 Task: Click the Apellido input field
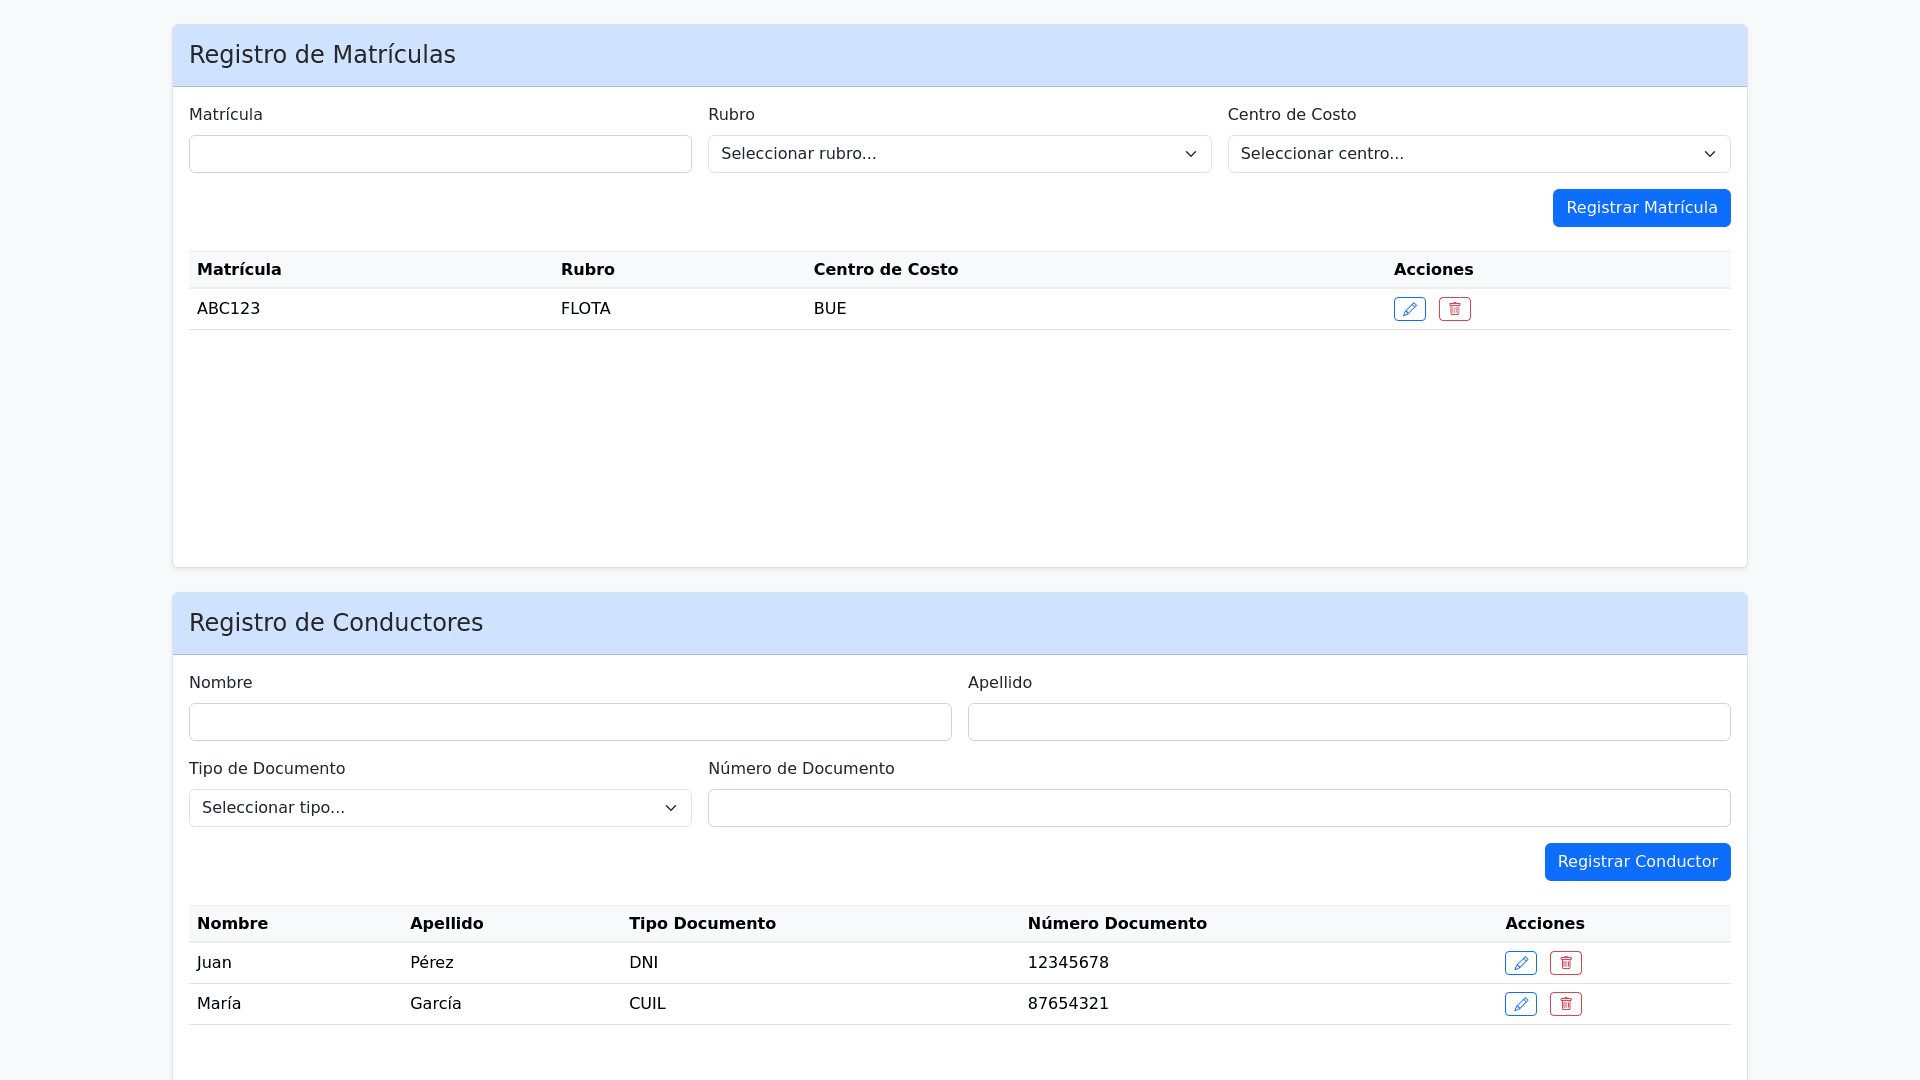pos(1348,722)
